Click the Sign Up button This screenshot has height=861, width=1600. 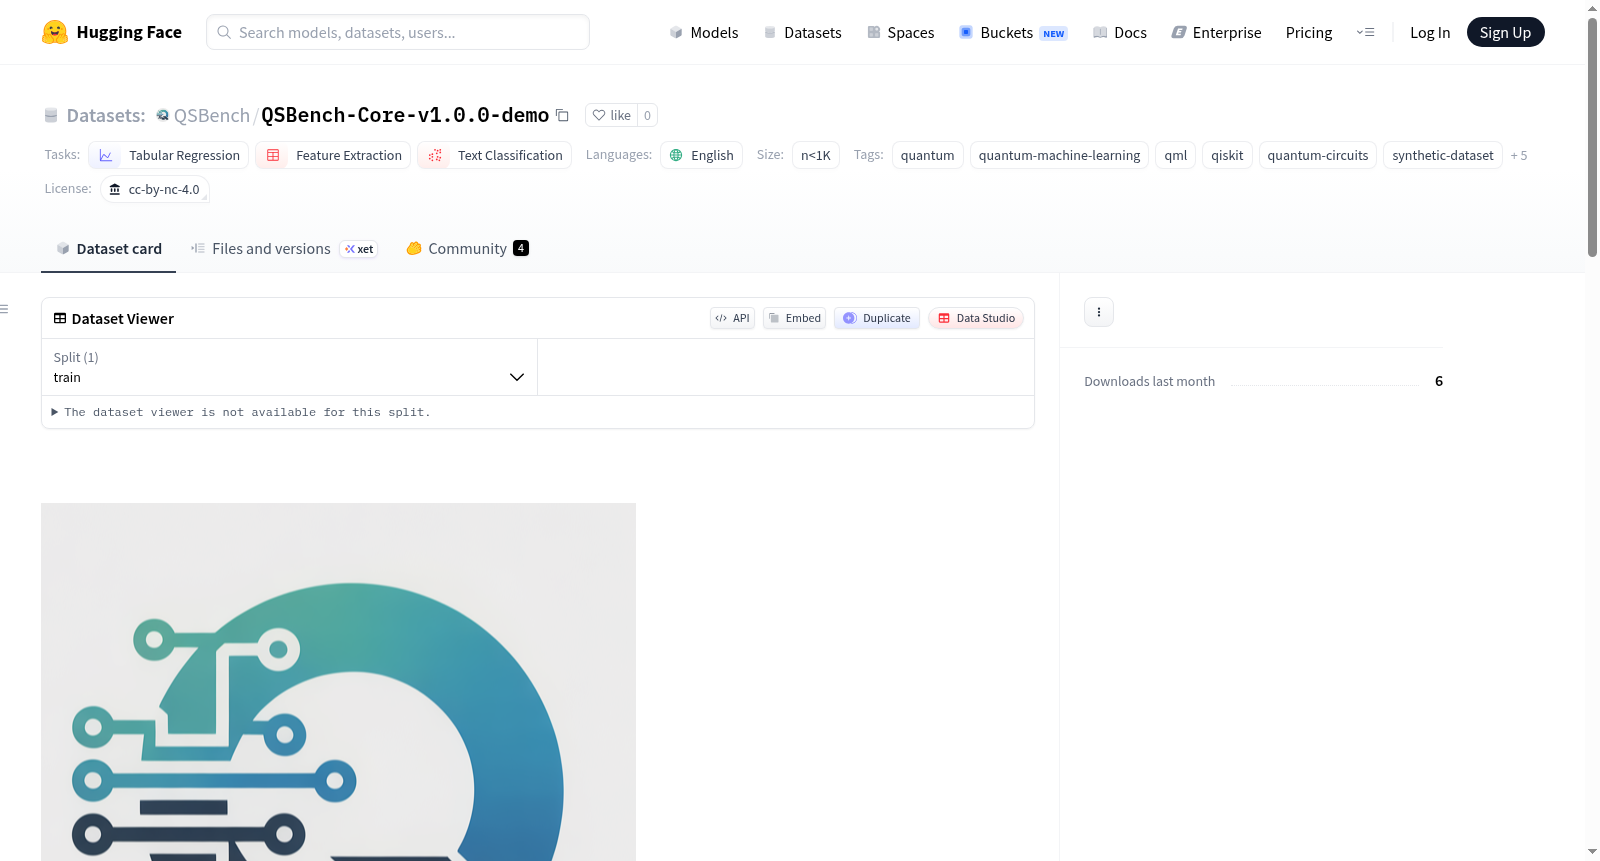tap(1505, 32)
